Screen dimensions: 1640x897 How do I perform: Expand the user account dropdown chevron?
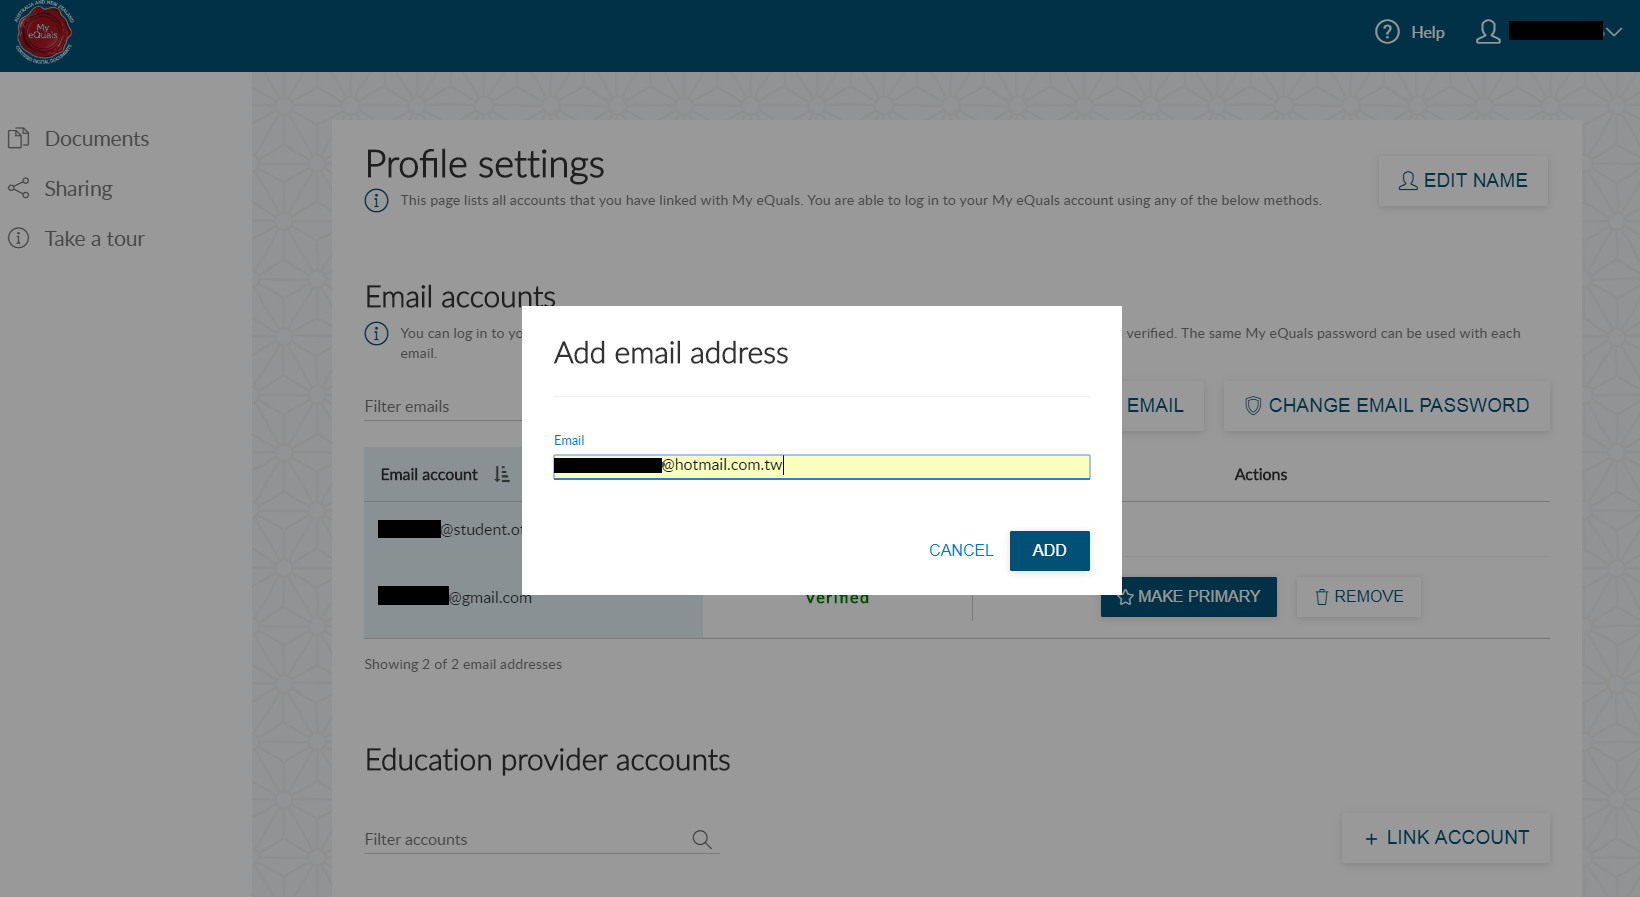point(1613,32)
